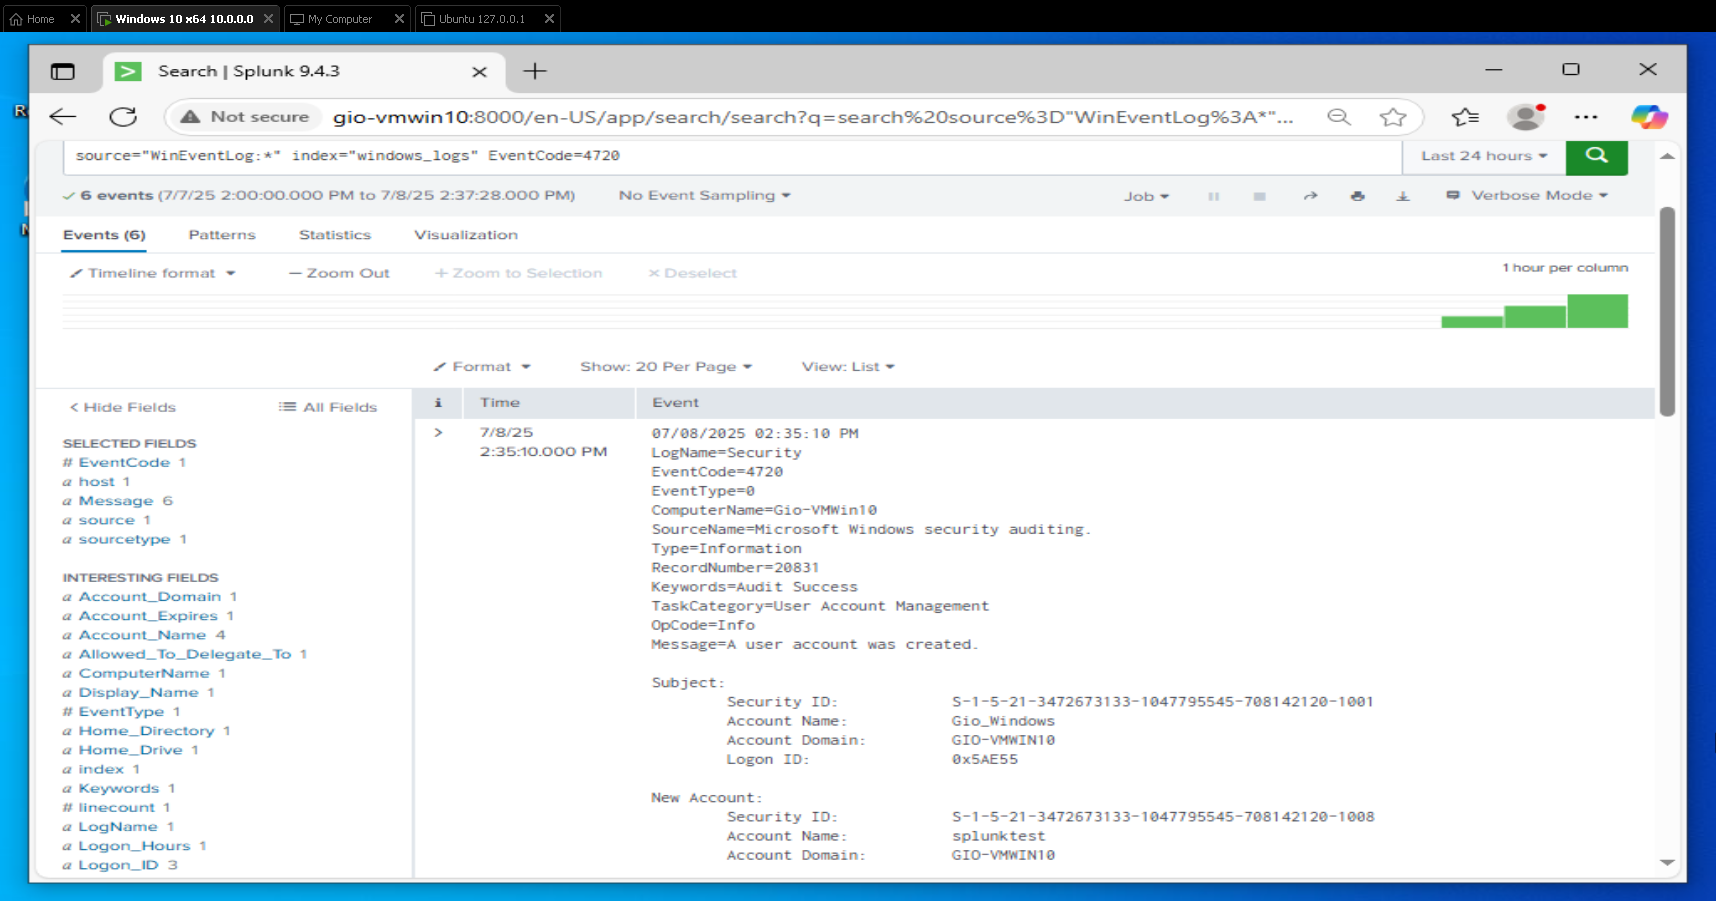Switch to the Ubuntu 127.0.0.1 VM tab
1716x901 pixels.
click(481, 19)
